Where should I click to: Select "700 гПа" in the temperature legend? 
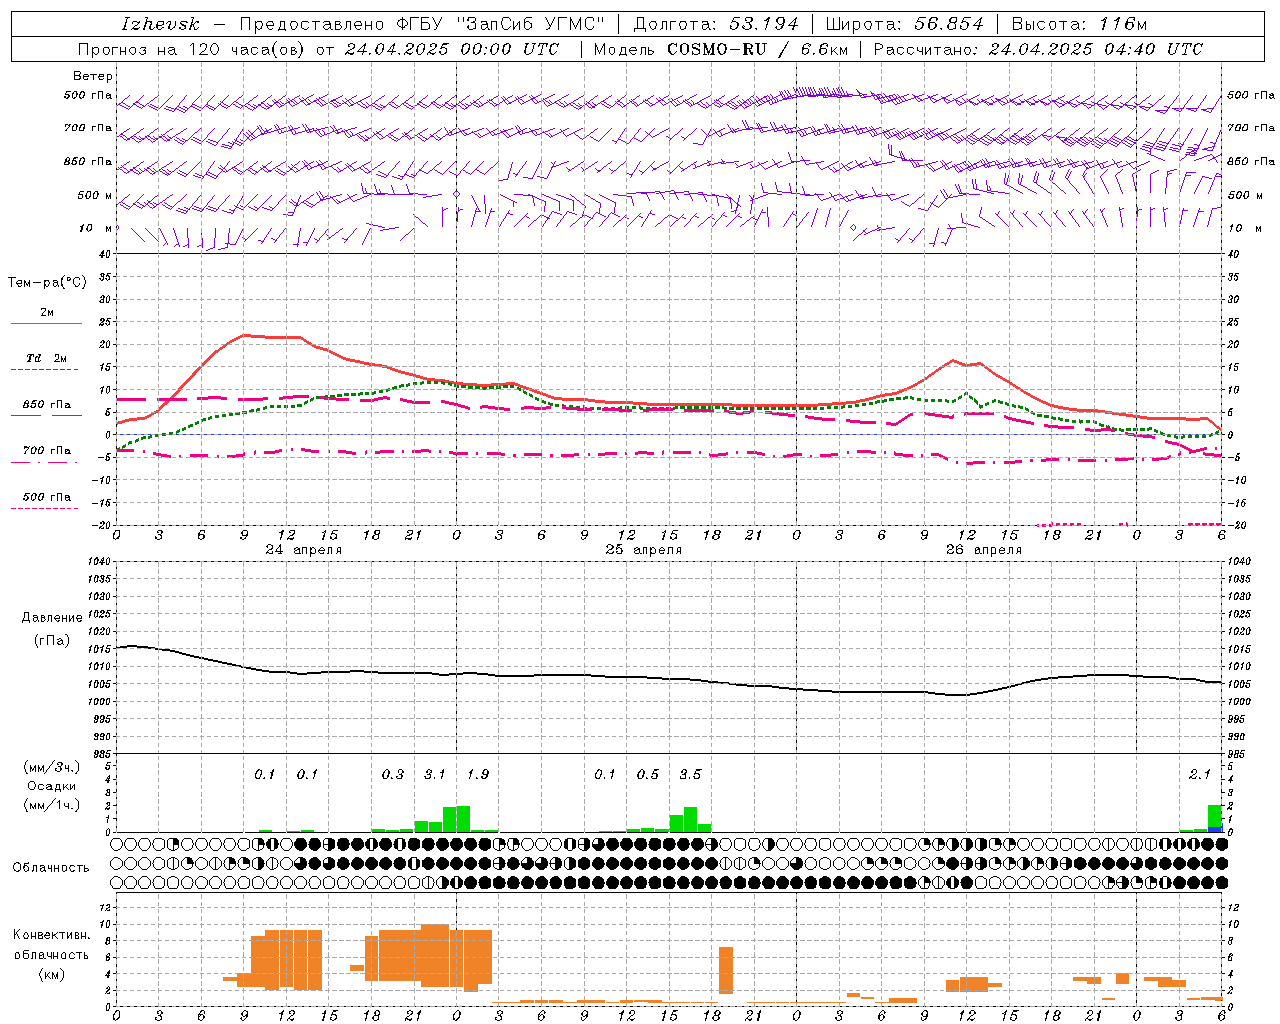coord(47,451)
